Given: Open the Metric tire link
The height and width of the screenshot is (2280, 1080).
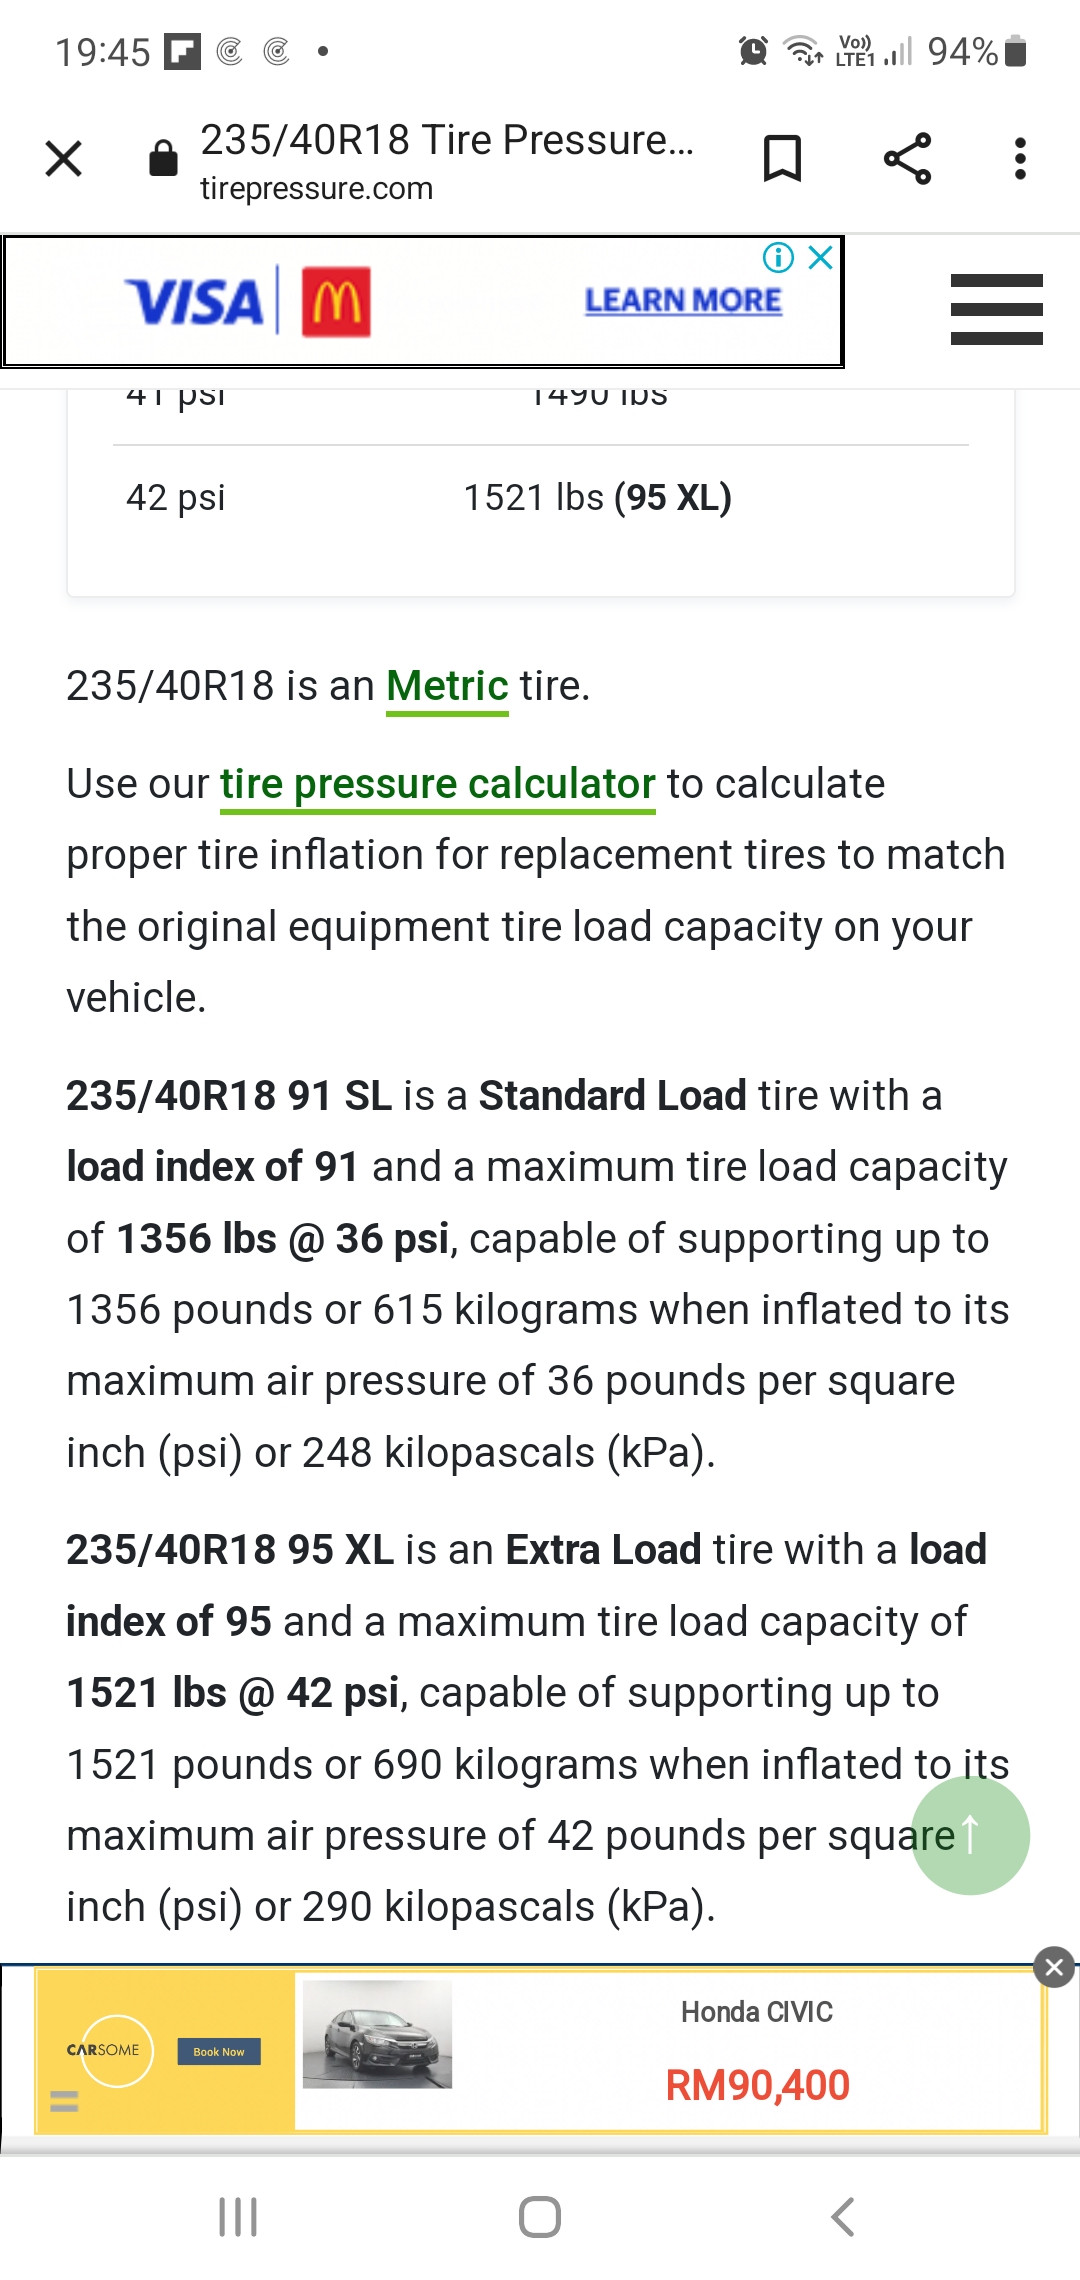Looking at the screenshot, I should click(447, 687).
